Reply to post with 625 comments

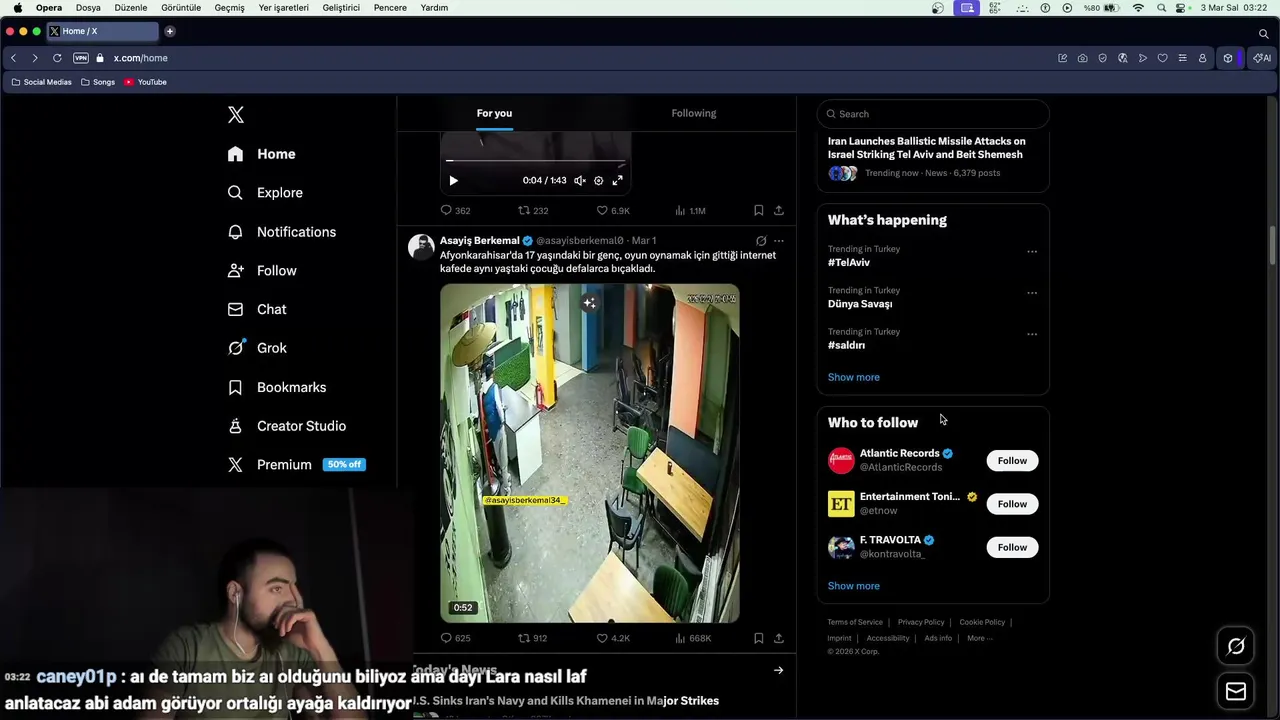pos(455,638)
